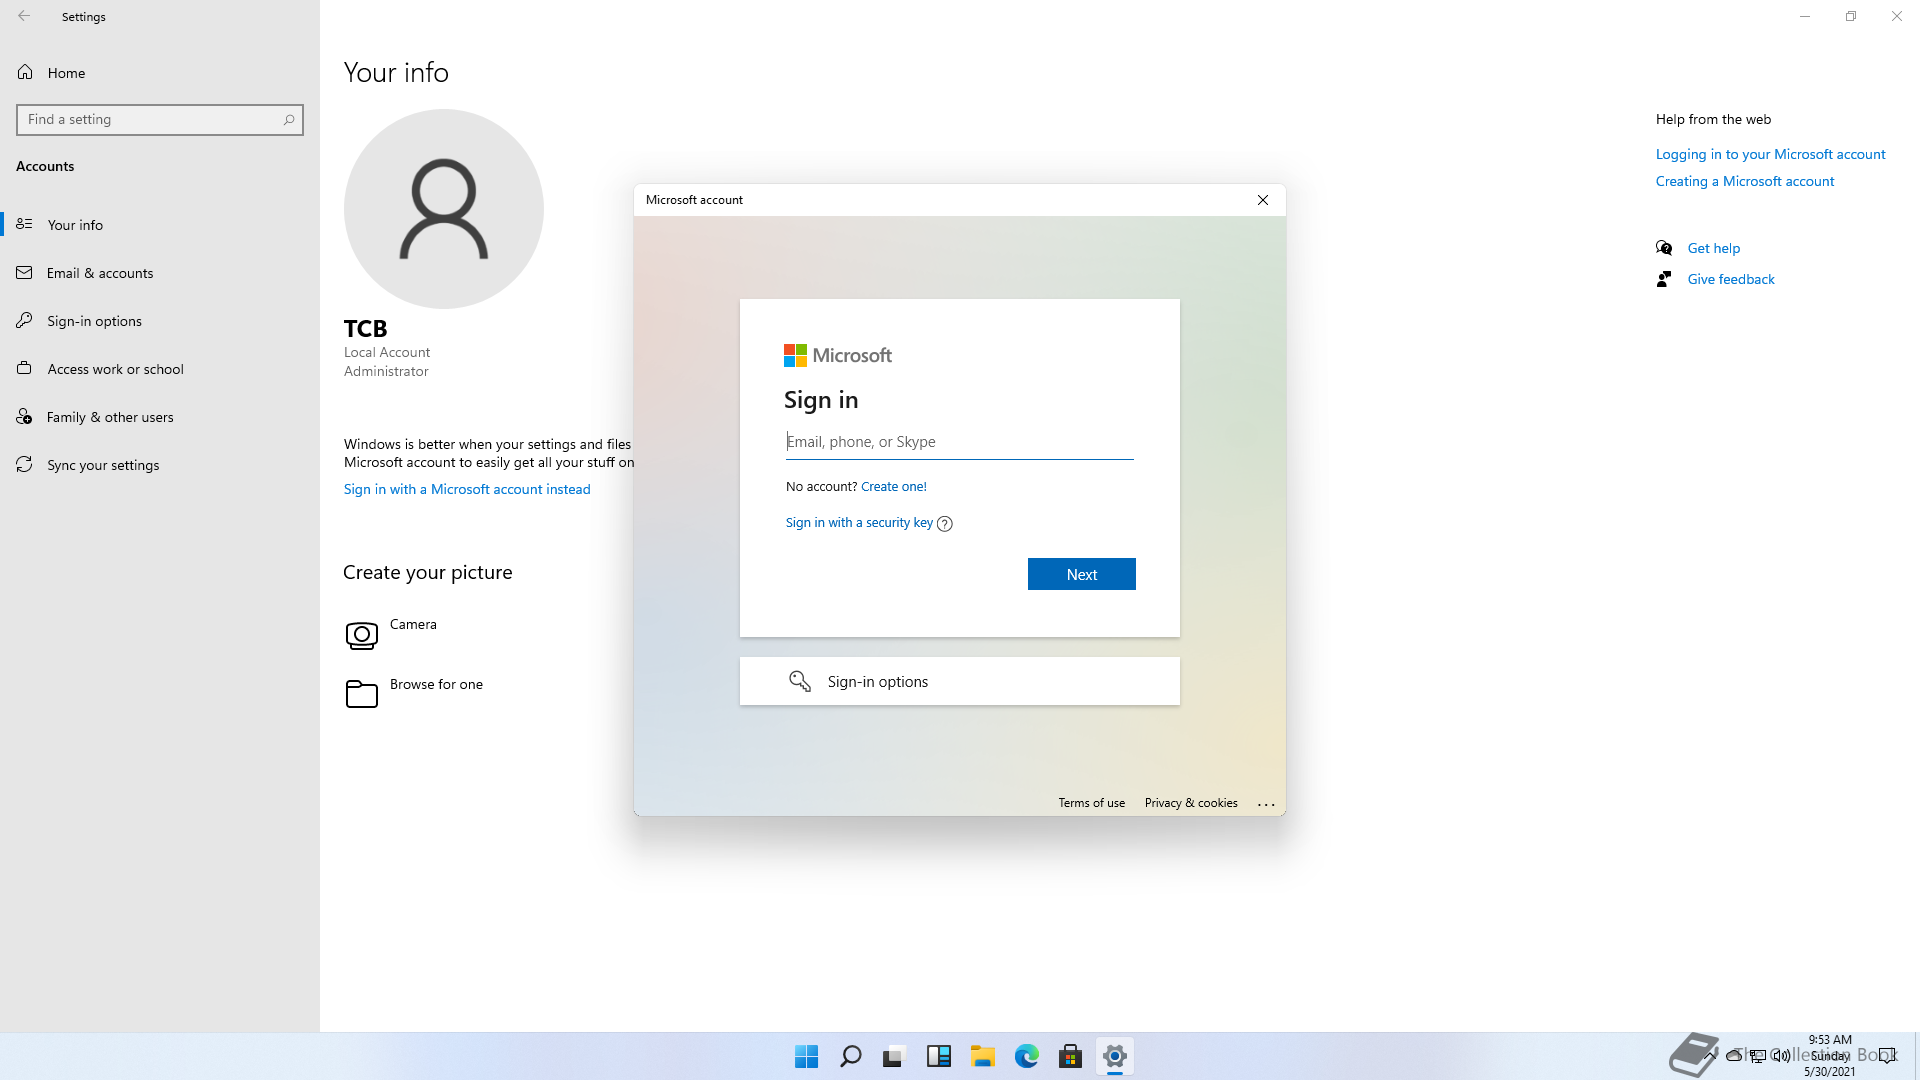Click the key icon beside Sign-in options
This screenshot has height=1080, width=1920.
tap(800, 681)
